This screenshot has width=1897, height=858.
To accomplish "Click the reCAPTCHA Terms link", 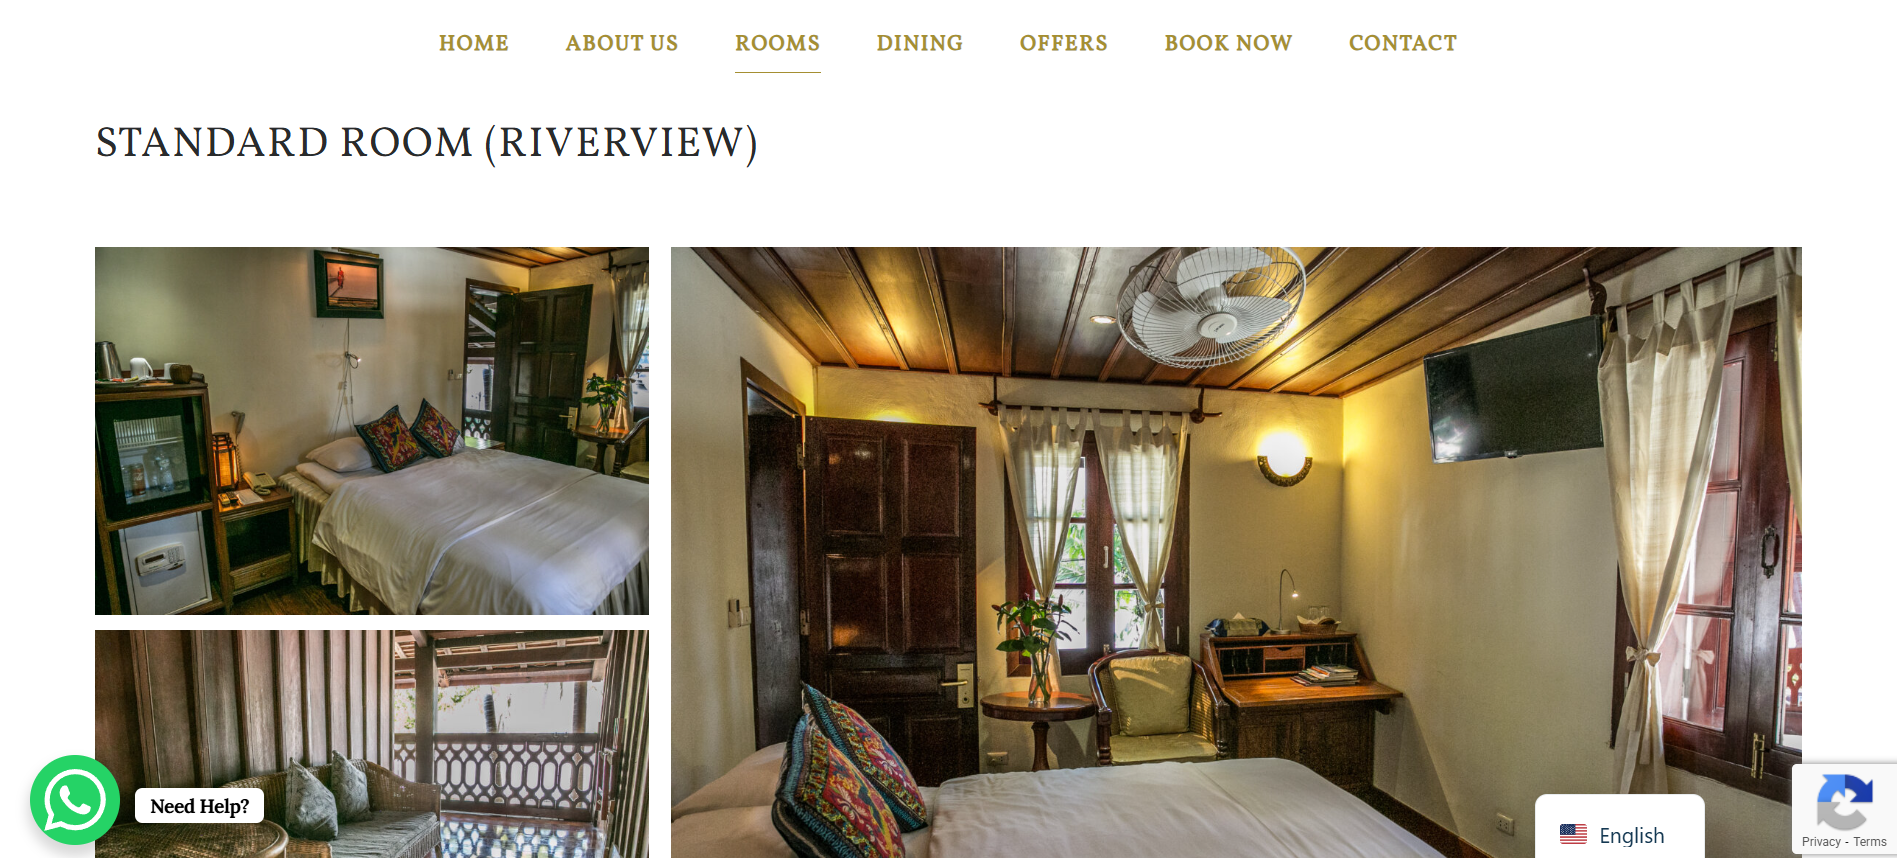I will coord(1870,842).
